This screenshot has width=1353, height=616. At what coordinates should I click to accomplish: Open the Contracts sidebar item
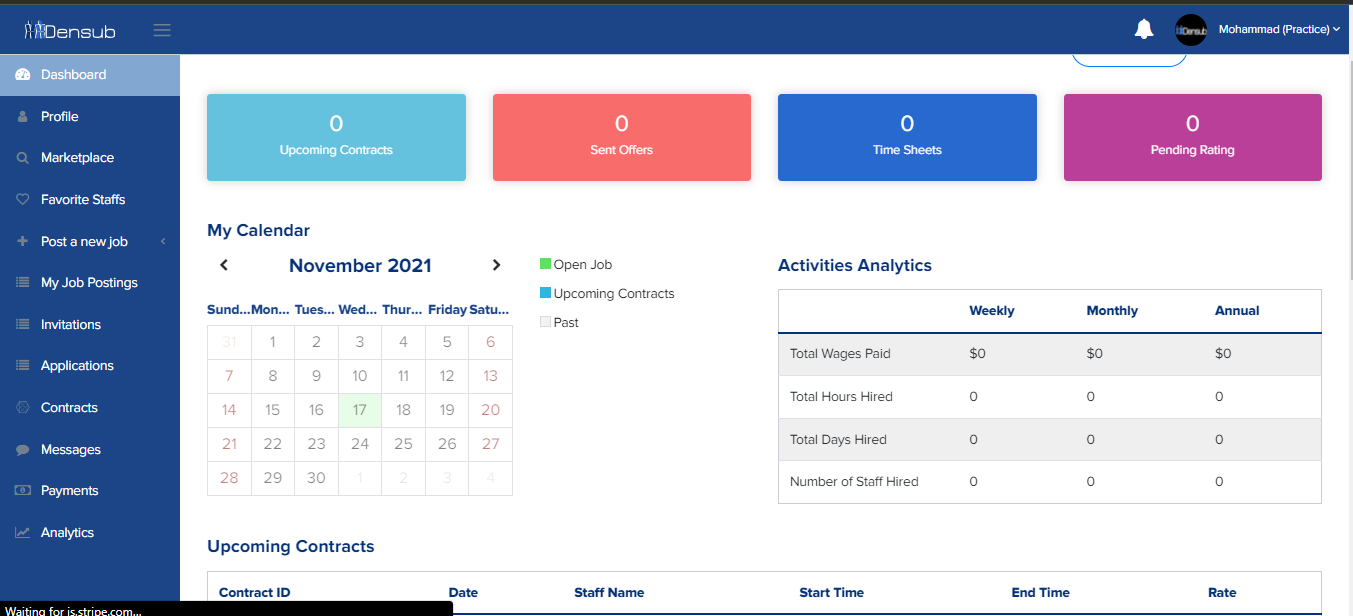(69, 408)
